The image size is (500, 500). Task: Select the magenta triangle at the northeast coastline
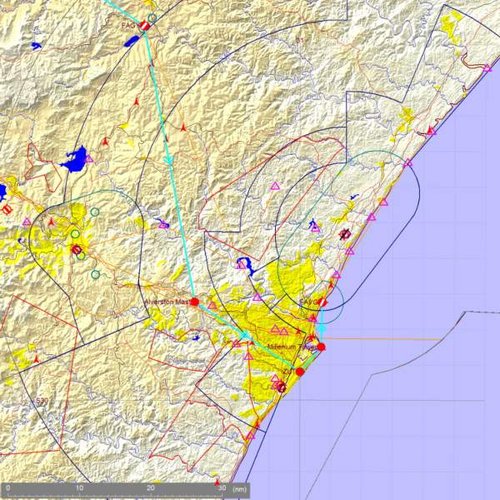(487, 69)
